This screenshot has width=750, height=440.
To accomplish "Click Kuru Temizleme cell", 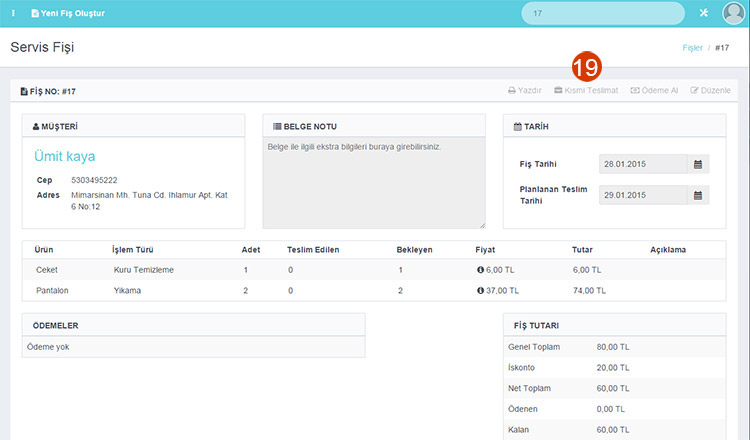I will click(143, 270).
